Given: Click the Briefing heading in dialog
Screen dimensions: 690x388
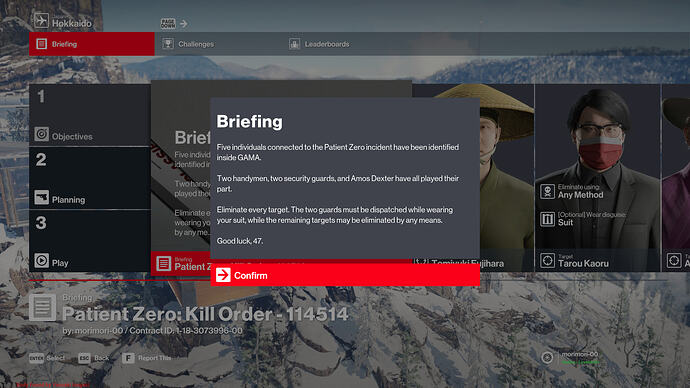Looking at the screenshot, I should tap(250, 121).
